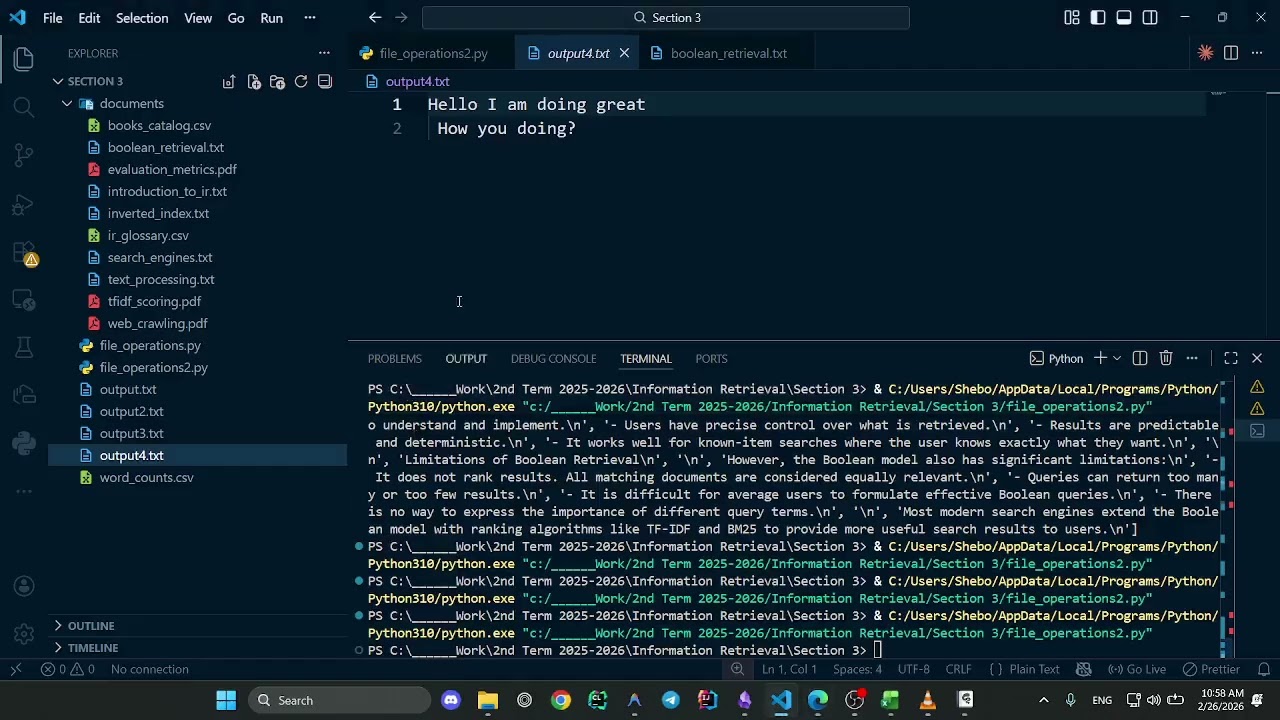Kill the terminal with trash icon
This screenshot has height=720, width=1280.
(x=1166, y=358)
